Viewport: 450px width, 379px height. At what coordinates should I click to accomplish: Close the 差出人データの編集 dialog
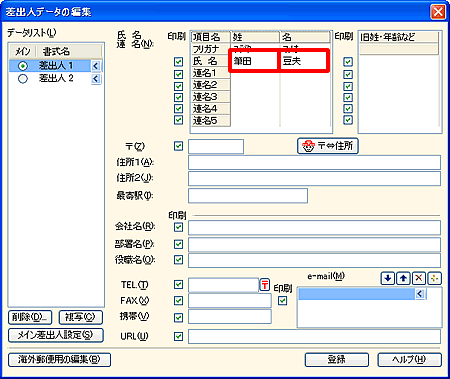point(438,12)
